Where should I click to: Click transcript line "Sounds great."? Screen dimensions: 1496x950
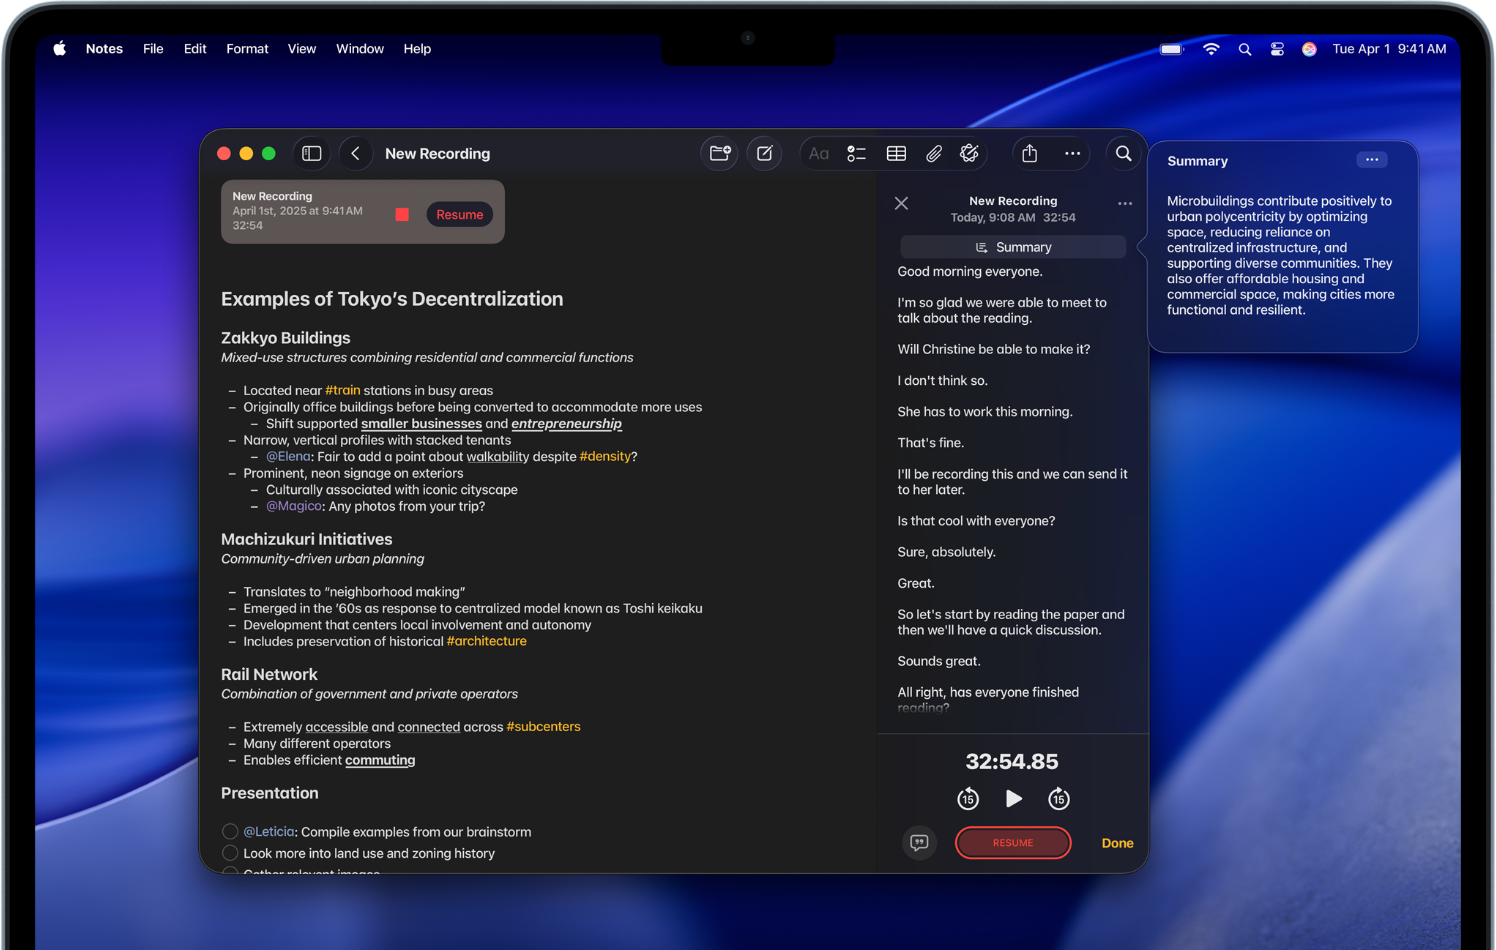(x=939, y=661)
